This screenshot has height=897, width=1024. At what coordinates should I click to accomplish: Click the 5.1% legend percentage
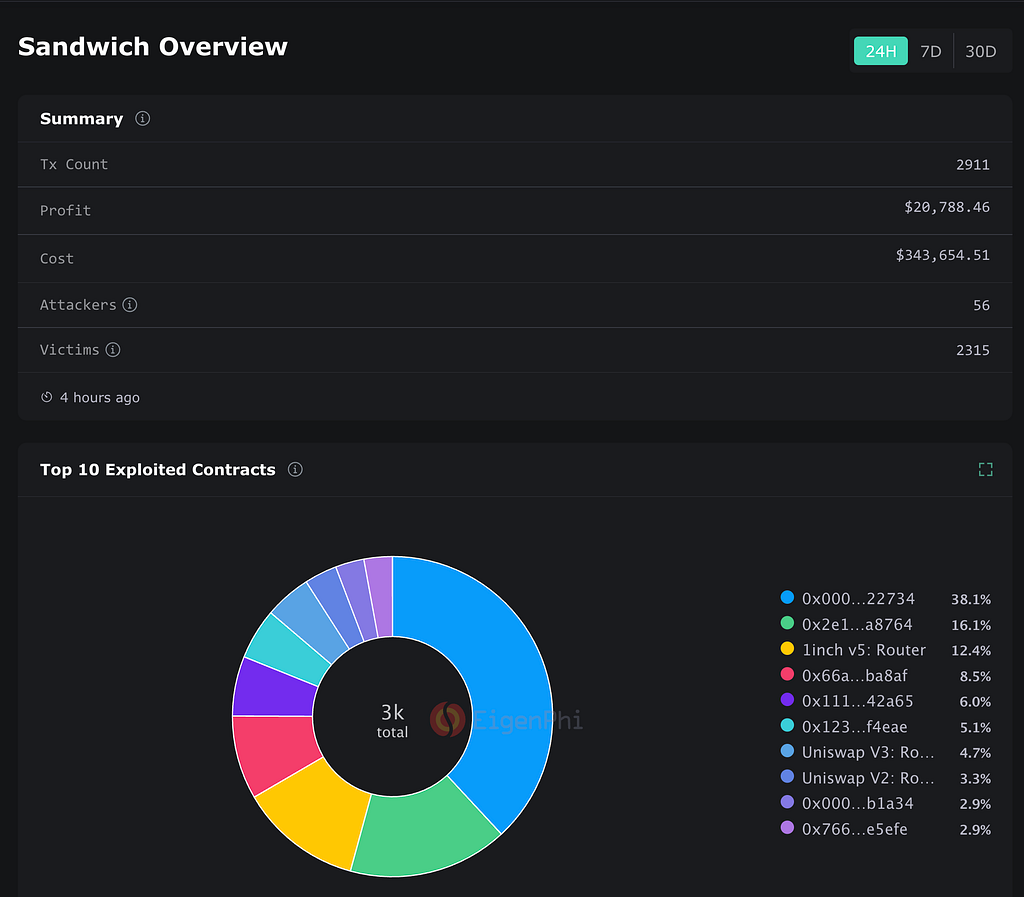point(975,727)
